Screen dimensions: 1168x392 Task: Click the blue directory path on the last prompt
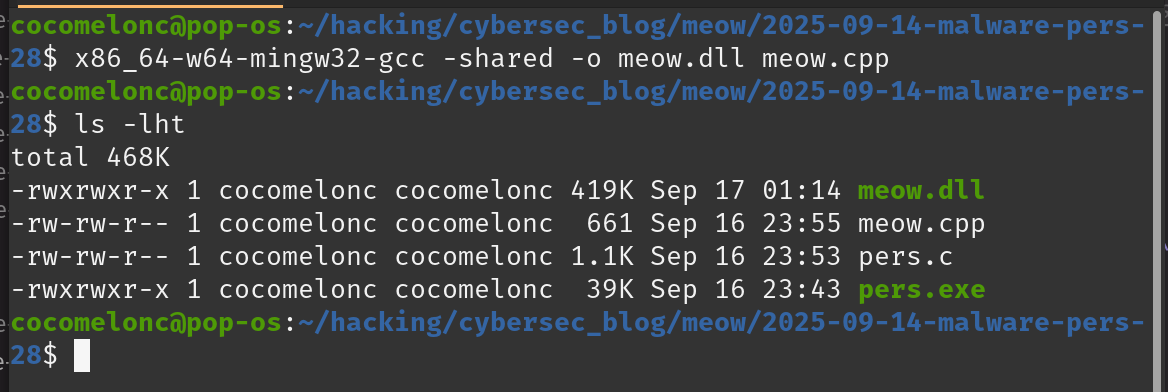721,323
